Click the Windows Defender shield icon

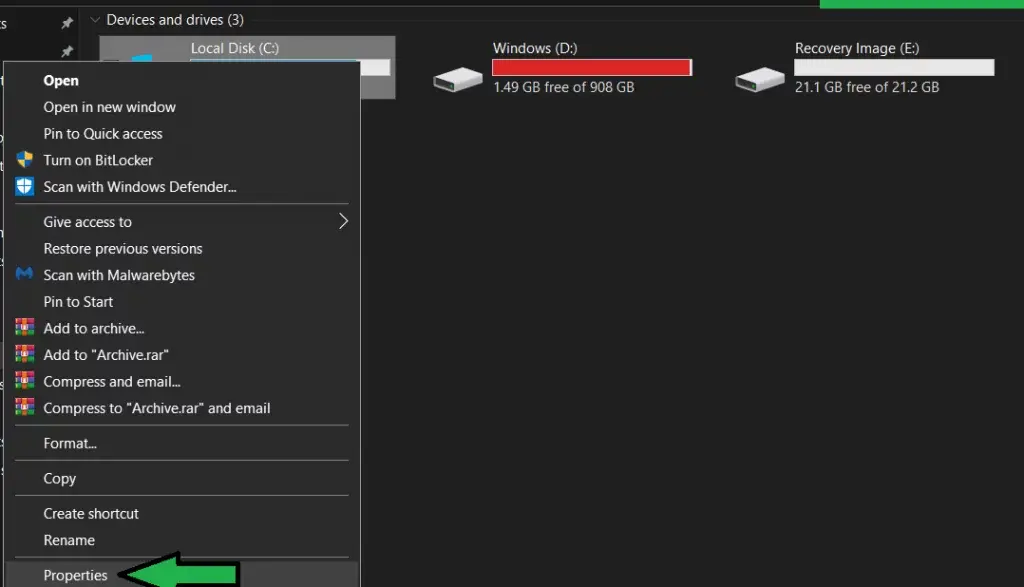click(x=24, y=186)
